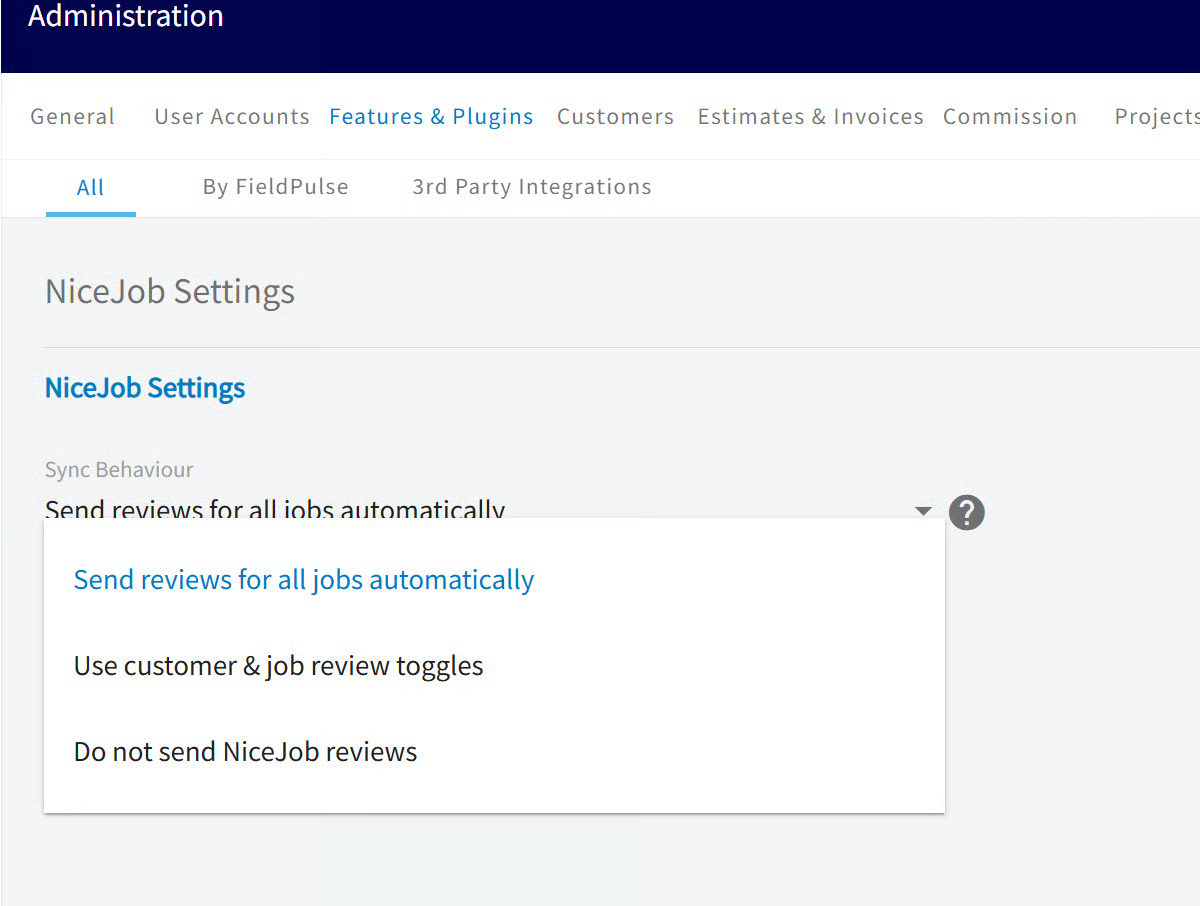
Task: Open the Estimates & Invoices tab
Action: [x=811, y=117]
